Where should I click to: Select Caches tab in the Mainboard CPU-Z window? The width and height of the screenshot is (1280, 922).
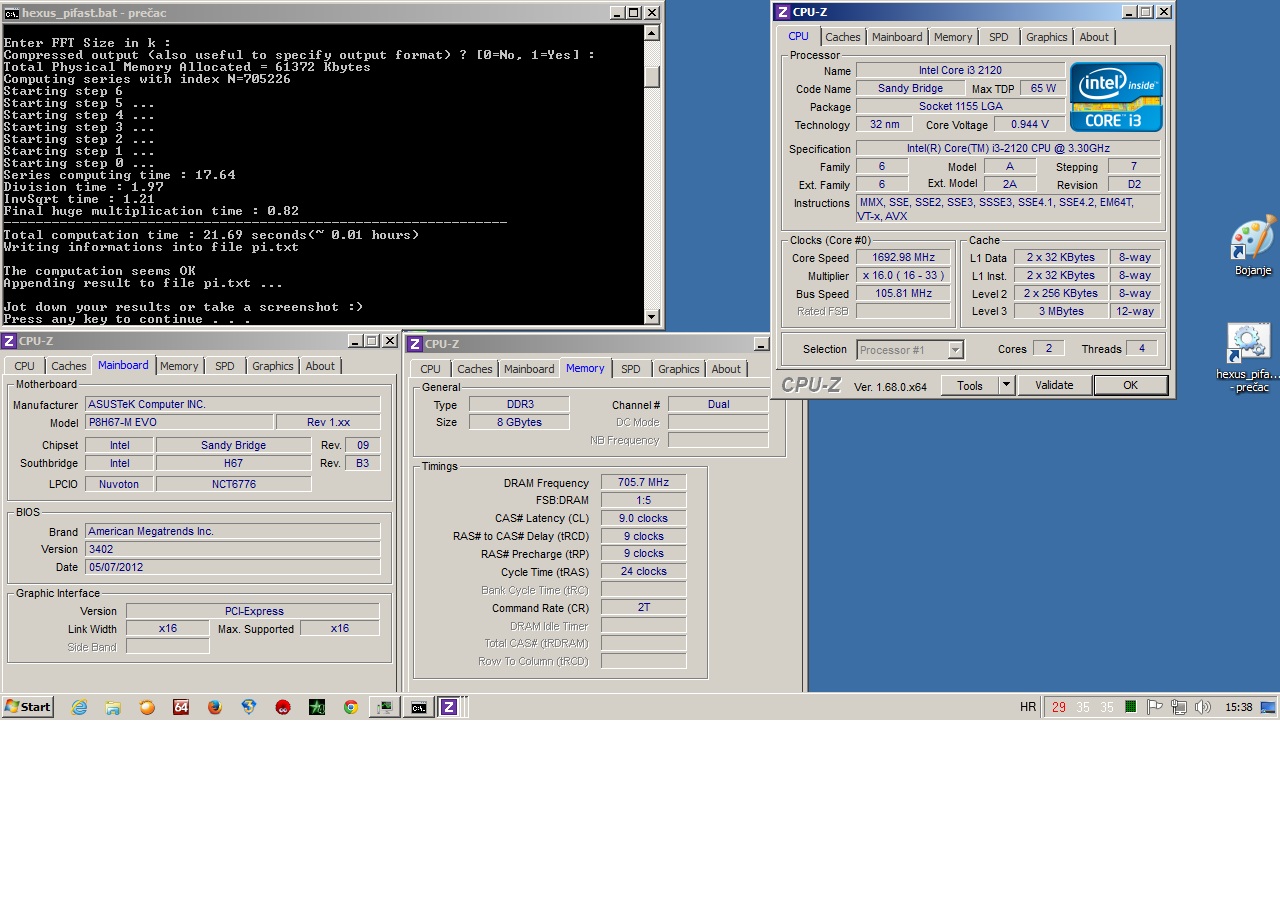point(69,366)
